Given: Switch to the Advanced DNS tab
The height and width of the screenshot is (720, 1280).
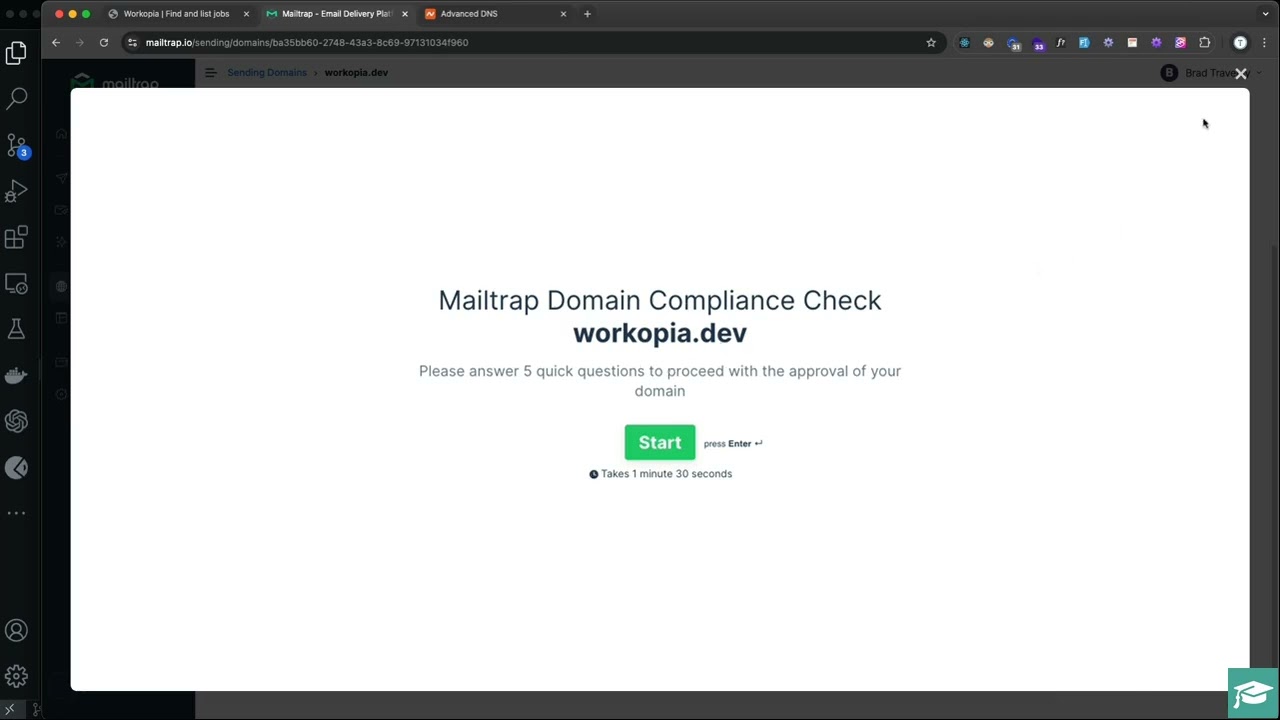Looking at the screenshot, I should click(495, 14).
